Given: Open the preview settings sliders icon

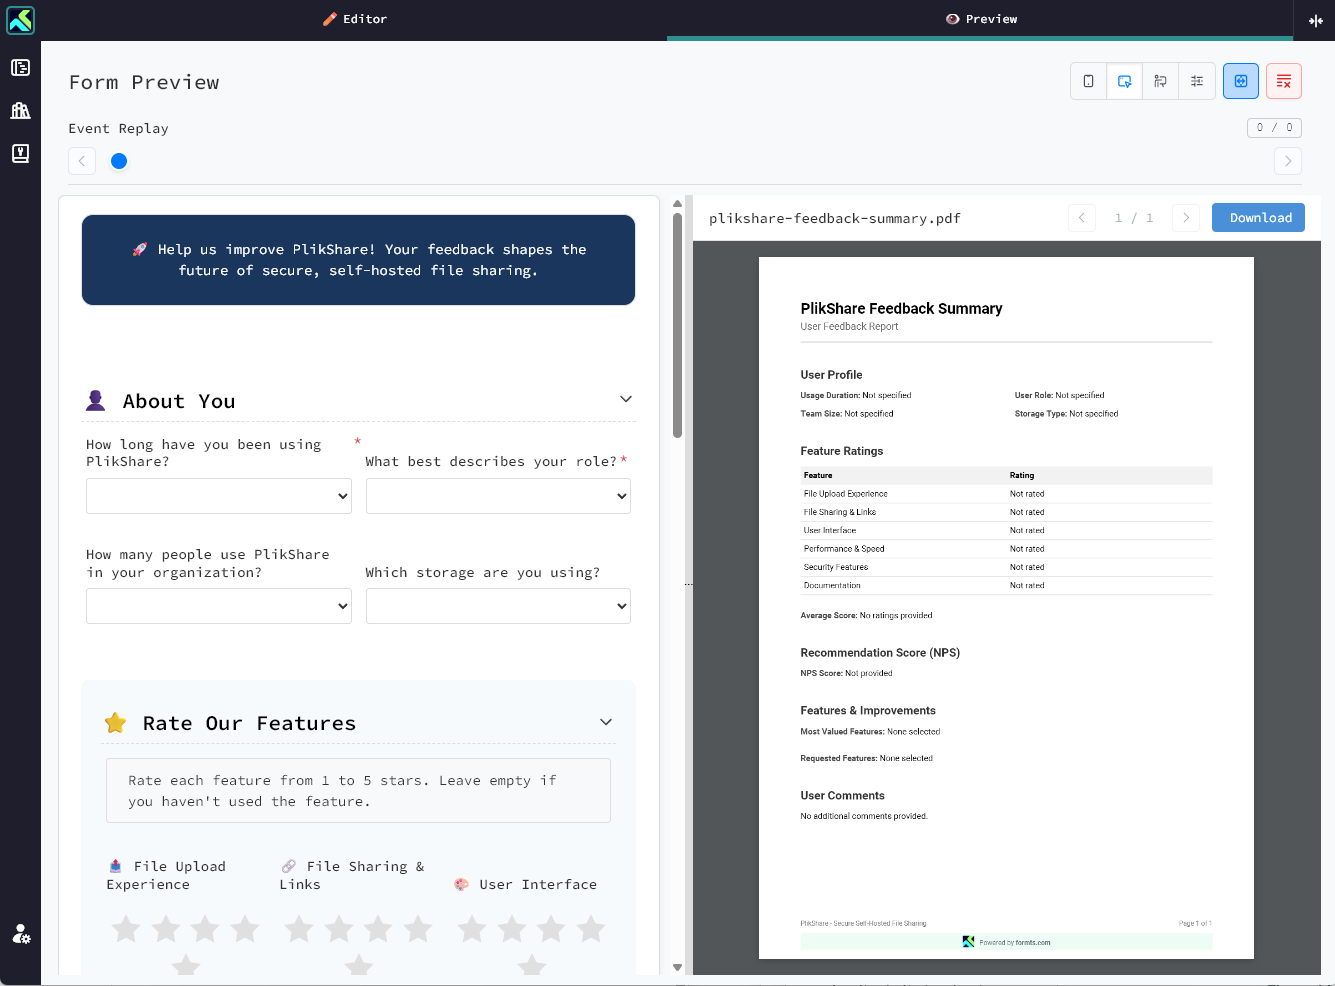Looking at the screenshot, I should 1197,81.
